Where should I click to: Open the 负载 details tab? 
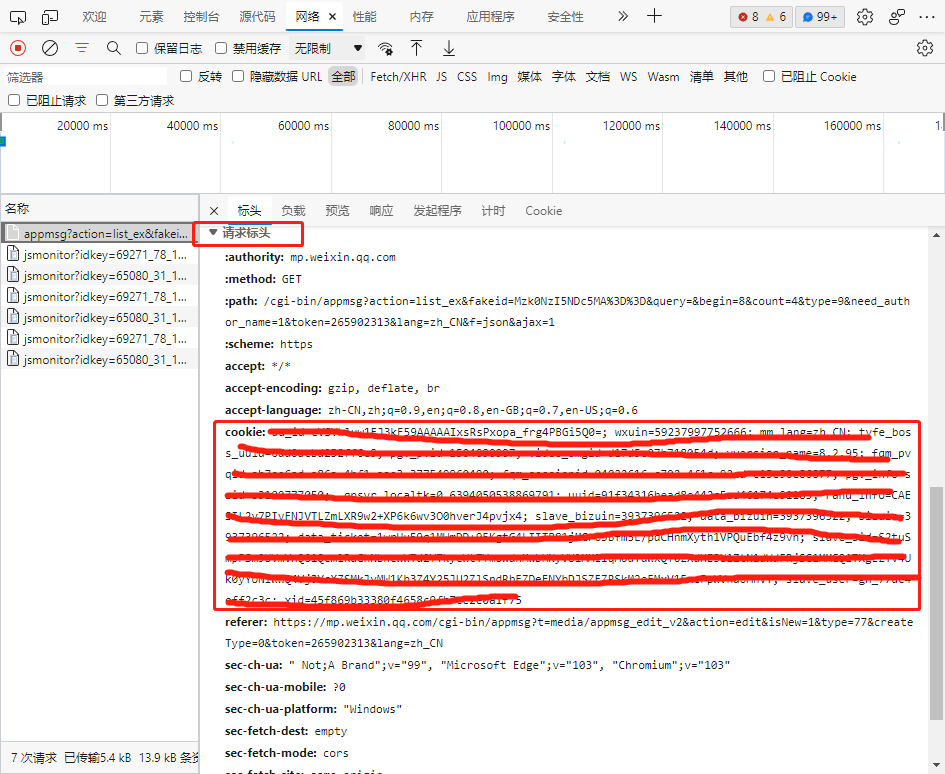(x=293, y=211)
